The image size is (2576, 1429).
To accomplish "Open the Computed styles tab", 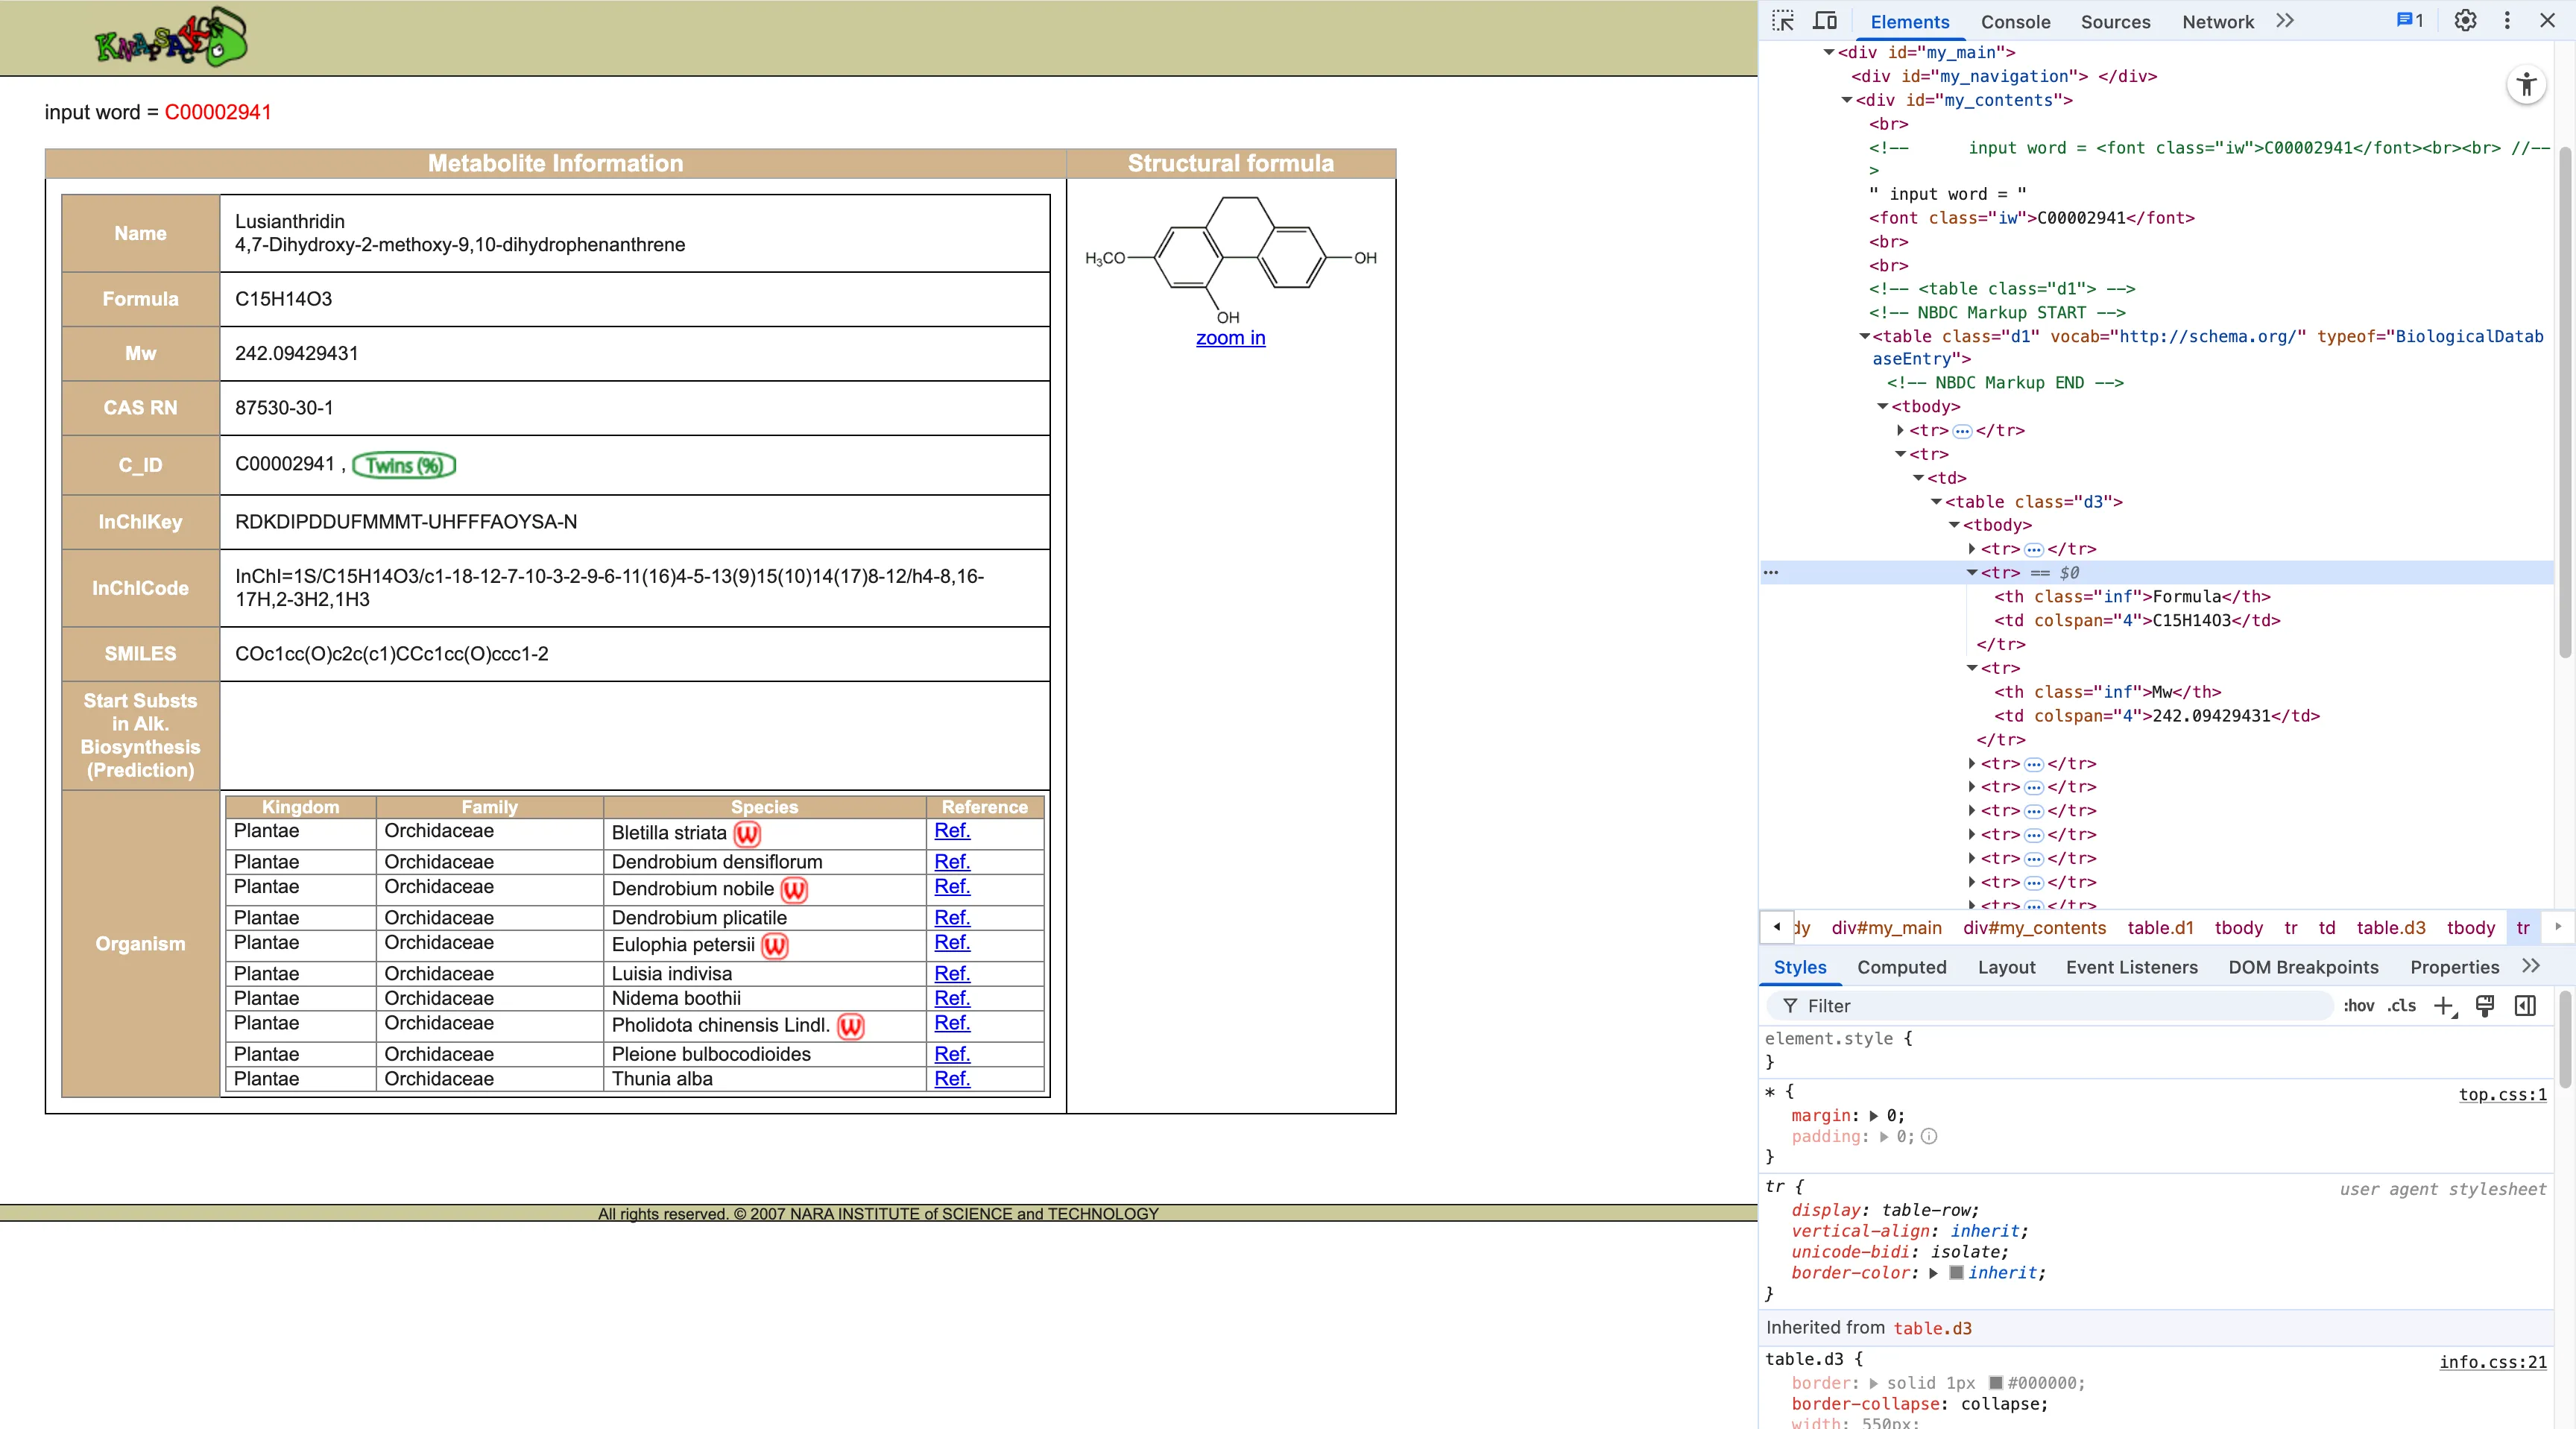I will [x=1901, y=967].
